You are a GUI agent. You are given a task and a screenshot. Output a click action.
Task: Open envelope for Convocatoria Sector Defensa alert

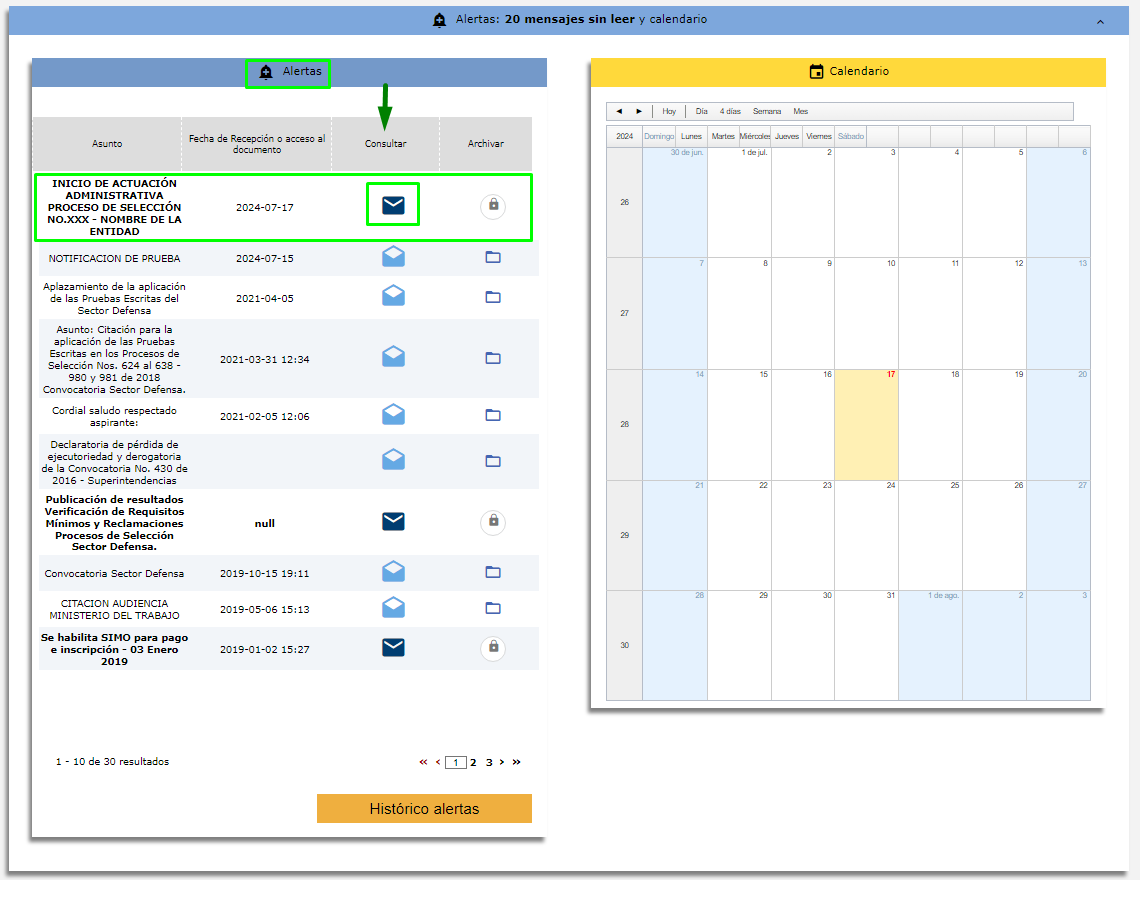(393, 572)
